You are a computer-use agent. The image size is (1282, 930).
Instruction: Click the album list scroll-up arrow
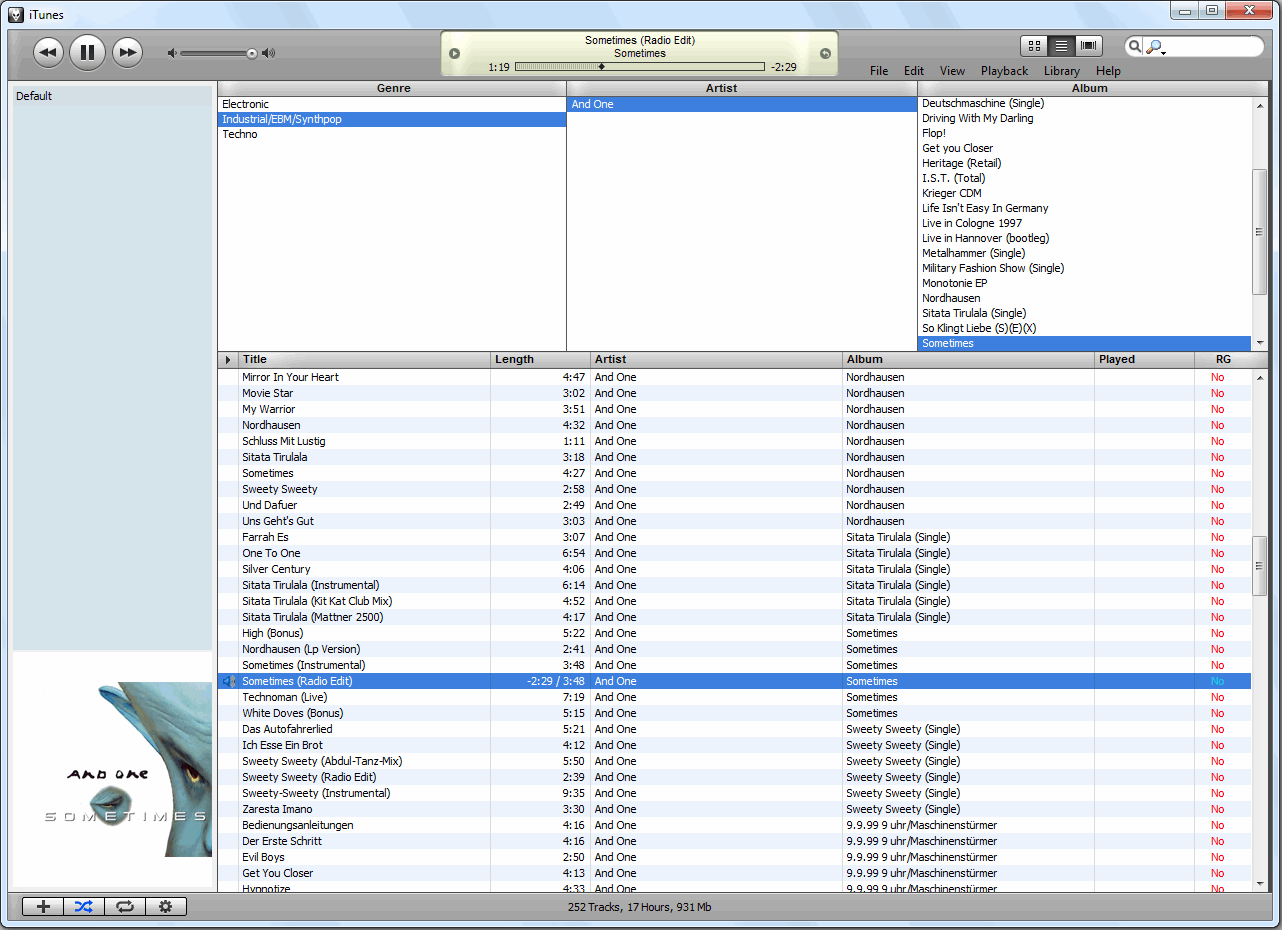click(x=1259, y=104)
